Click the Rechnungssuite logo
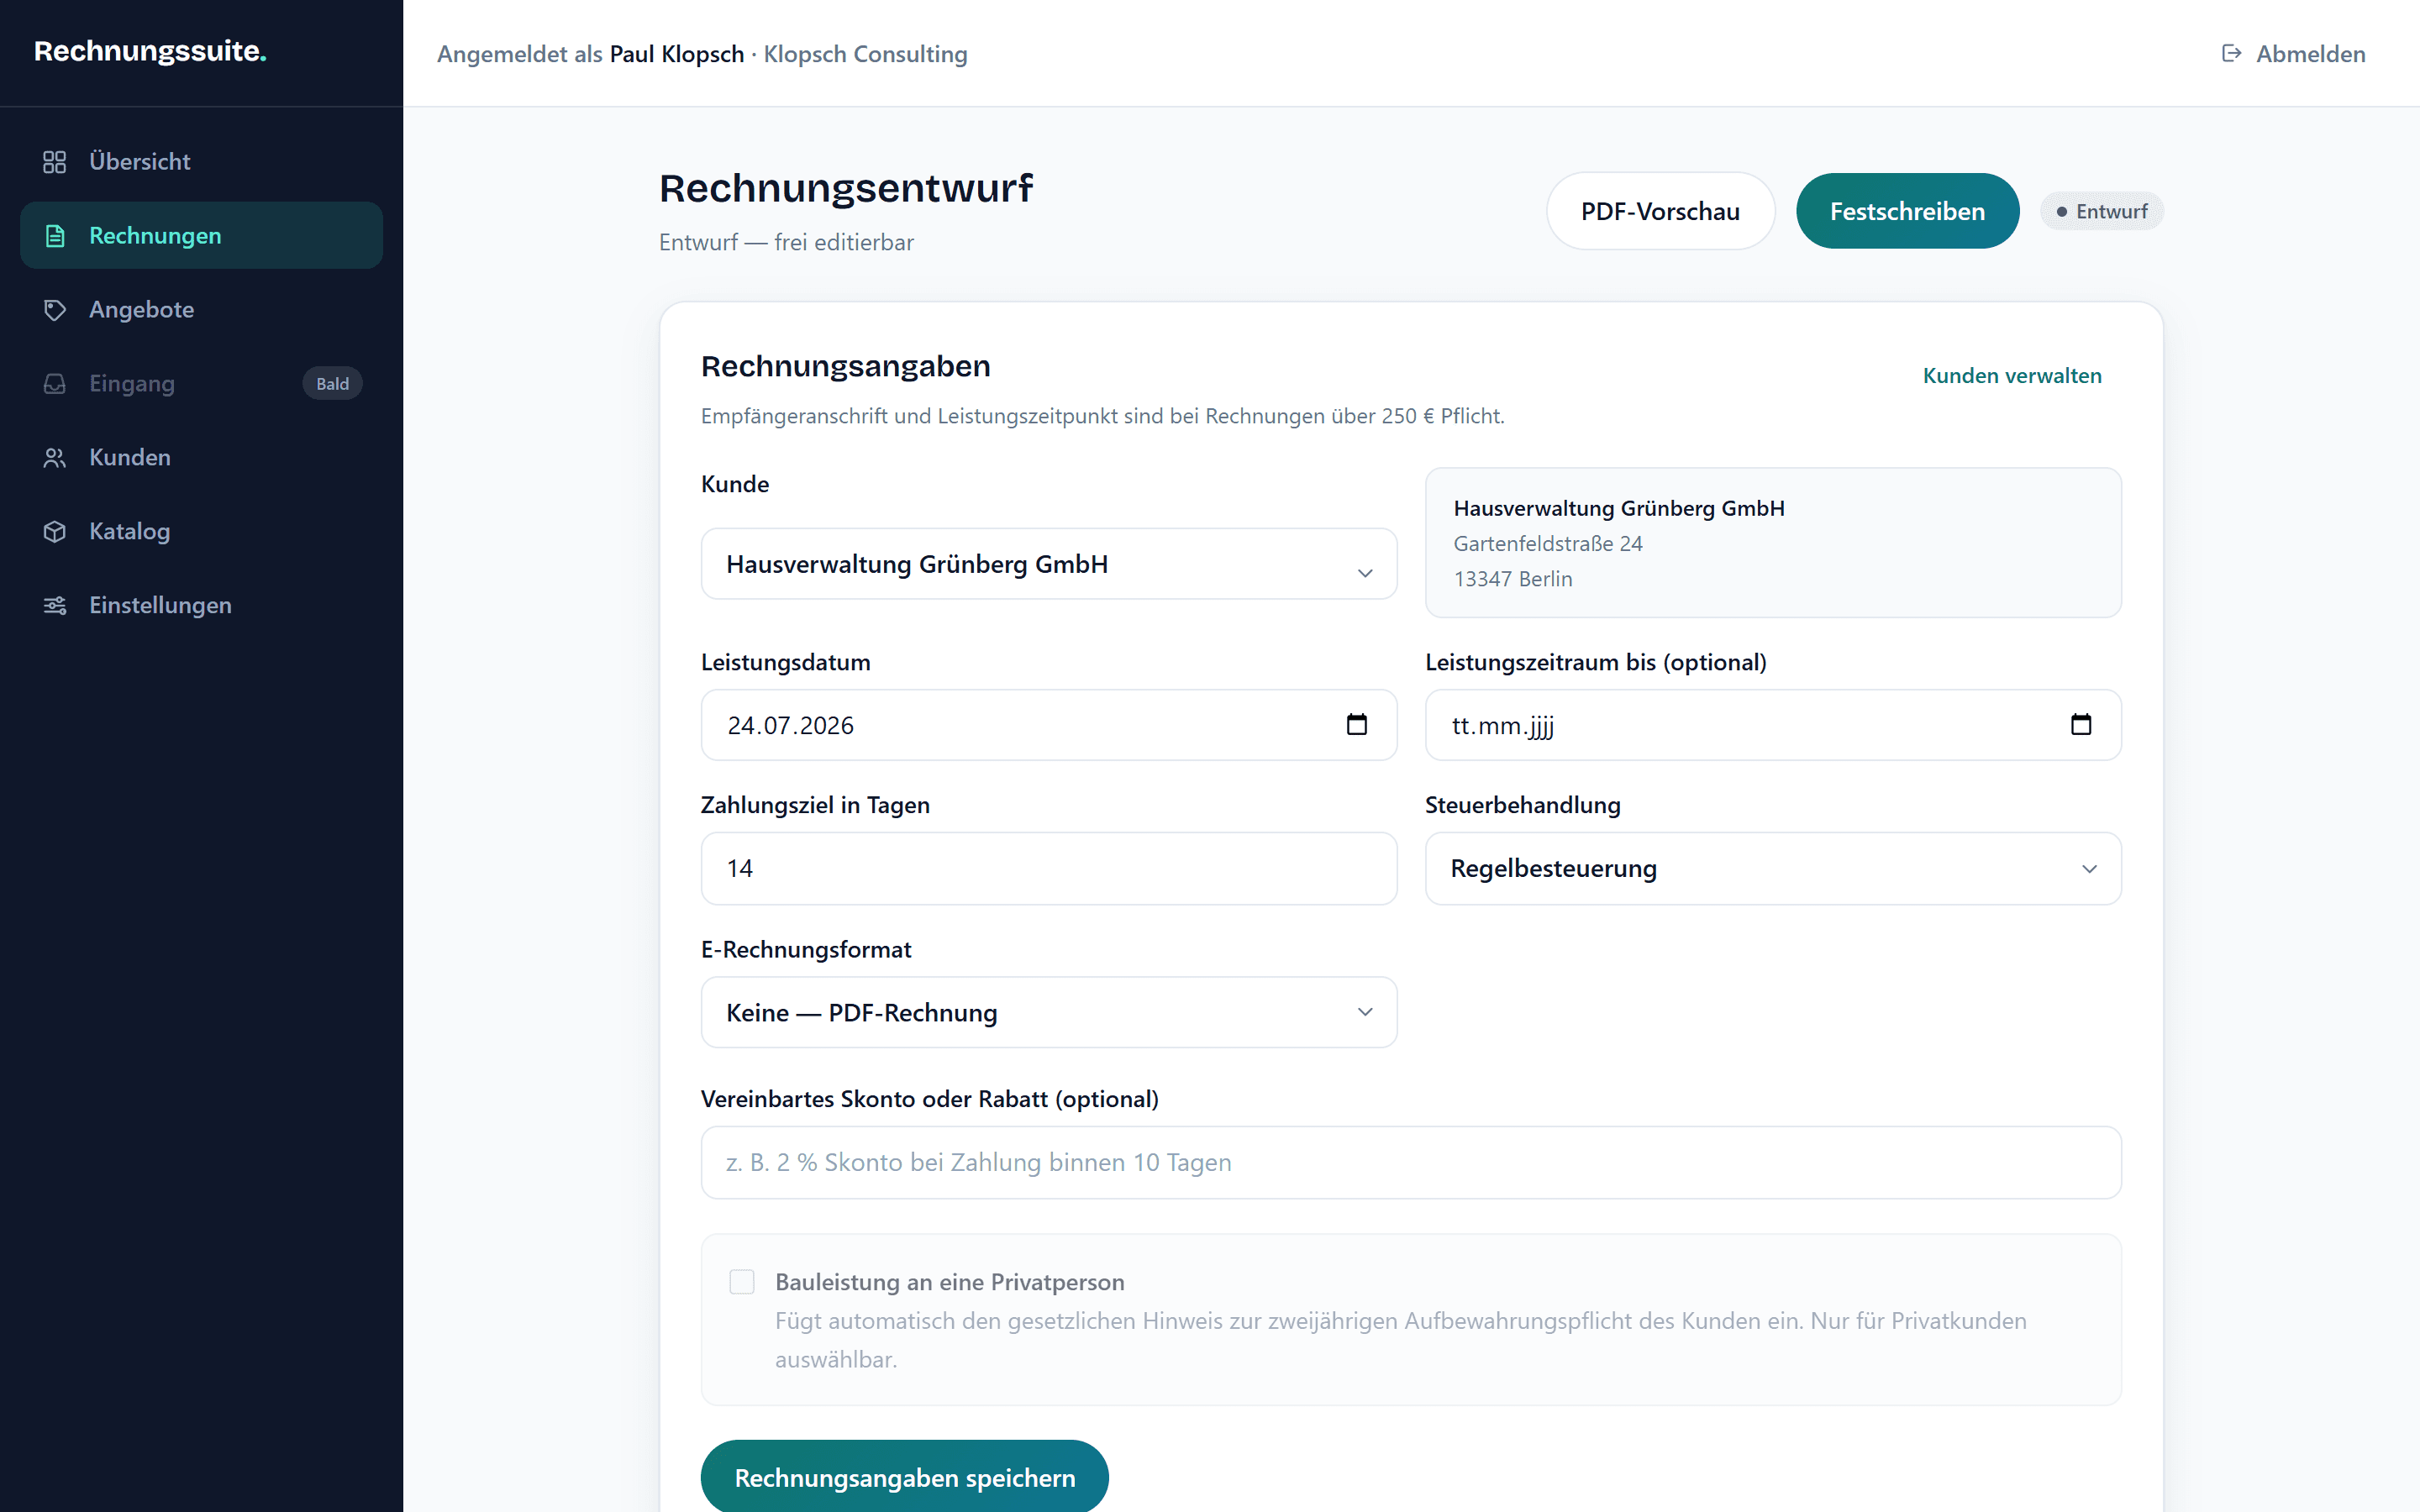The width and height of the screenshot is (2420, 1512). pyautogui.click(x=150, y=51)
